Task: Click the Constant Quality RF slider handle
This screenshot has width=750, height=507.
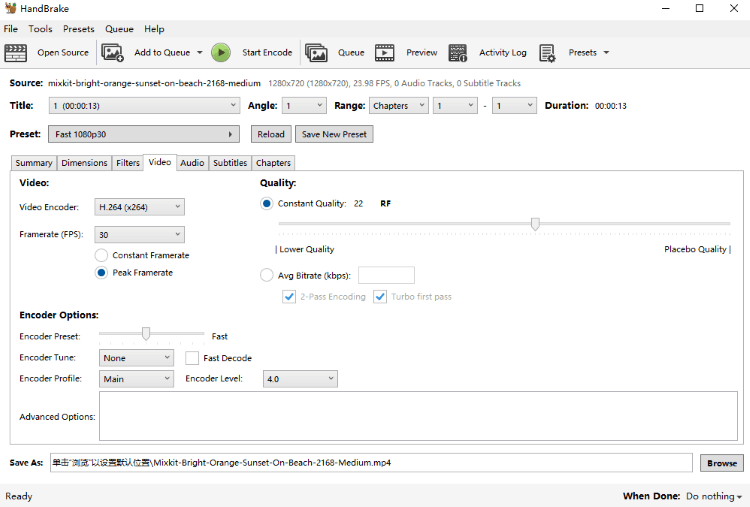Action: pos(535,224)
